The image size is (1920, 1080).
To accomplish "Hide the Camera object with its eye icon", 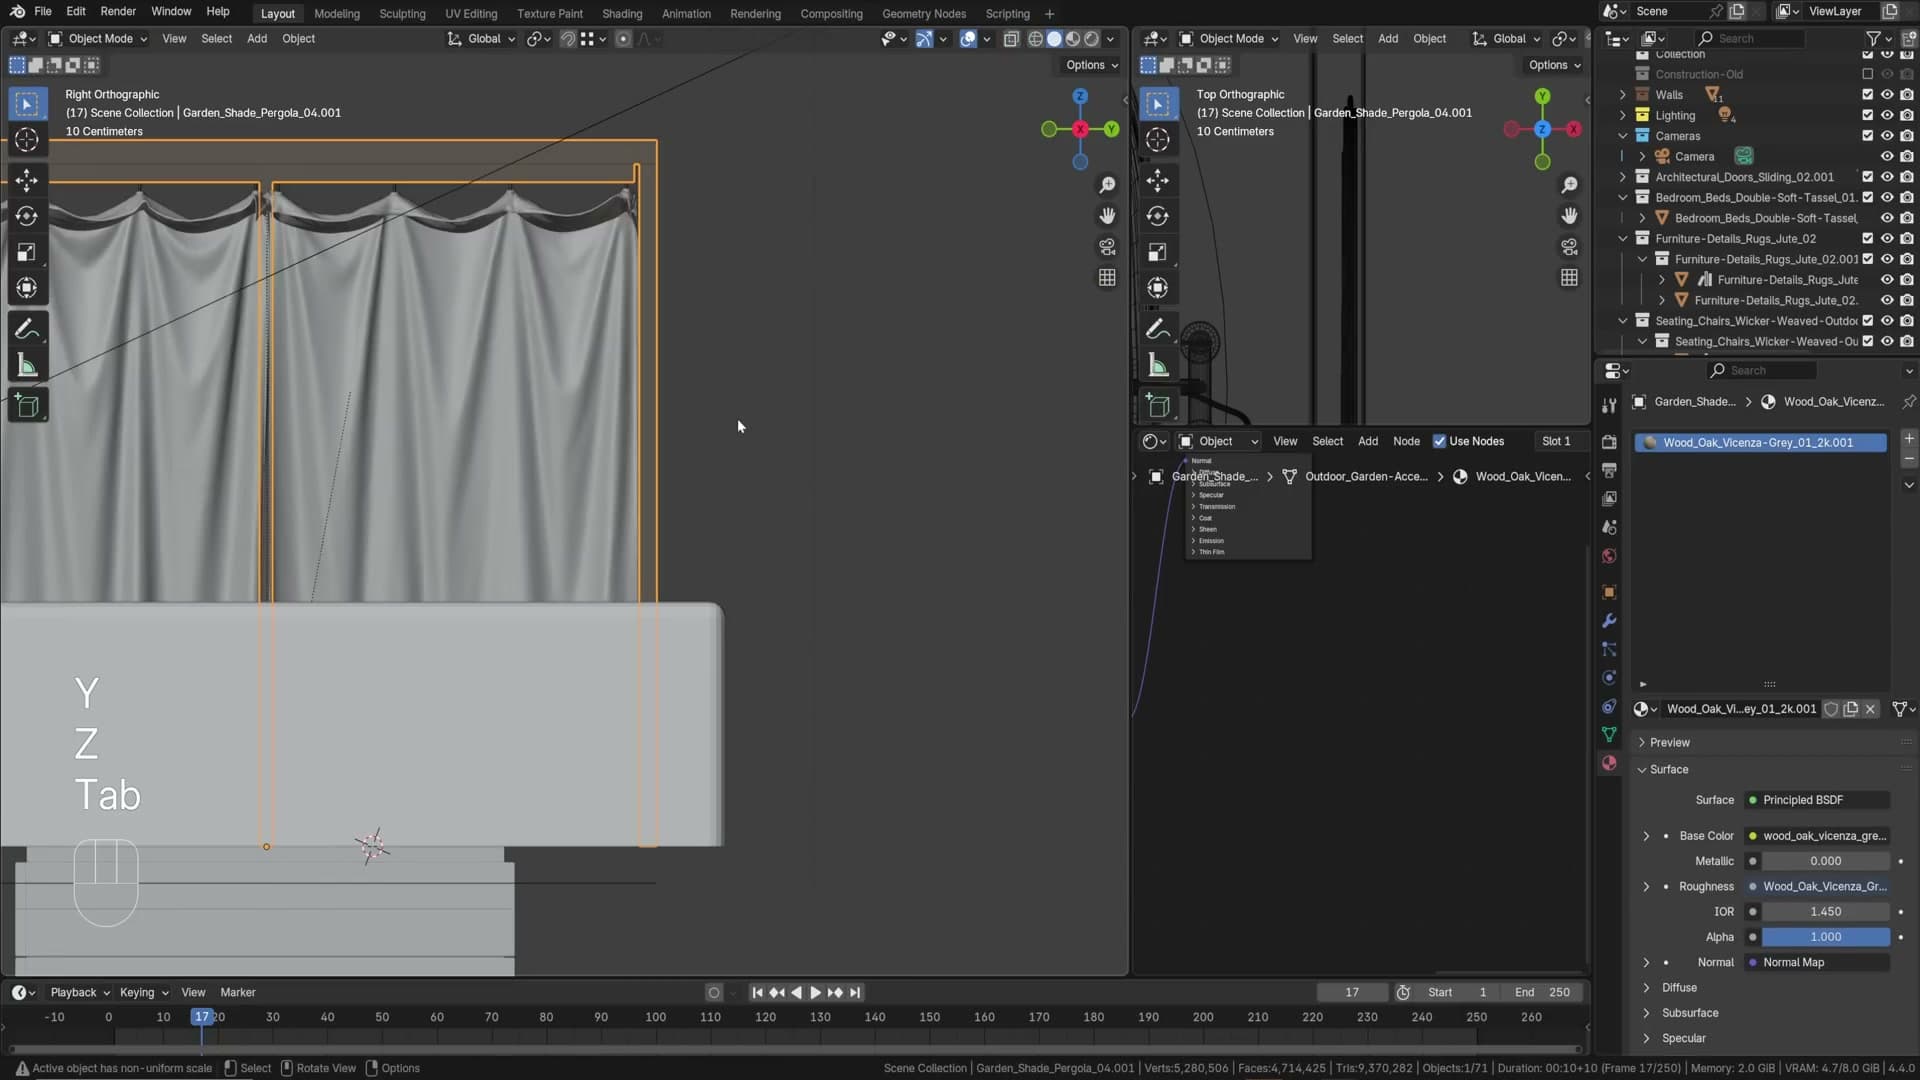I will point(1887,157).
